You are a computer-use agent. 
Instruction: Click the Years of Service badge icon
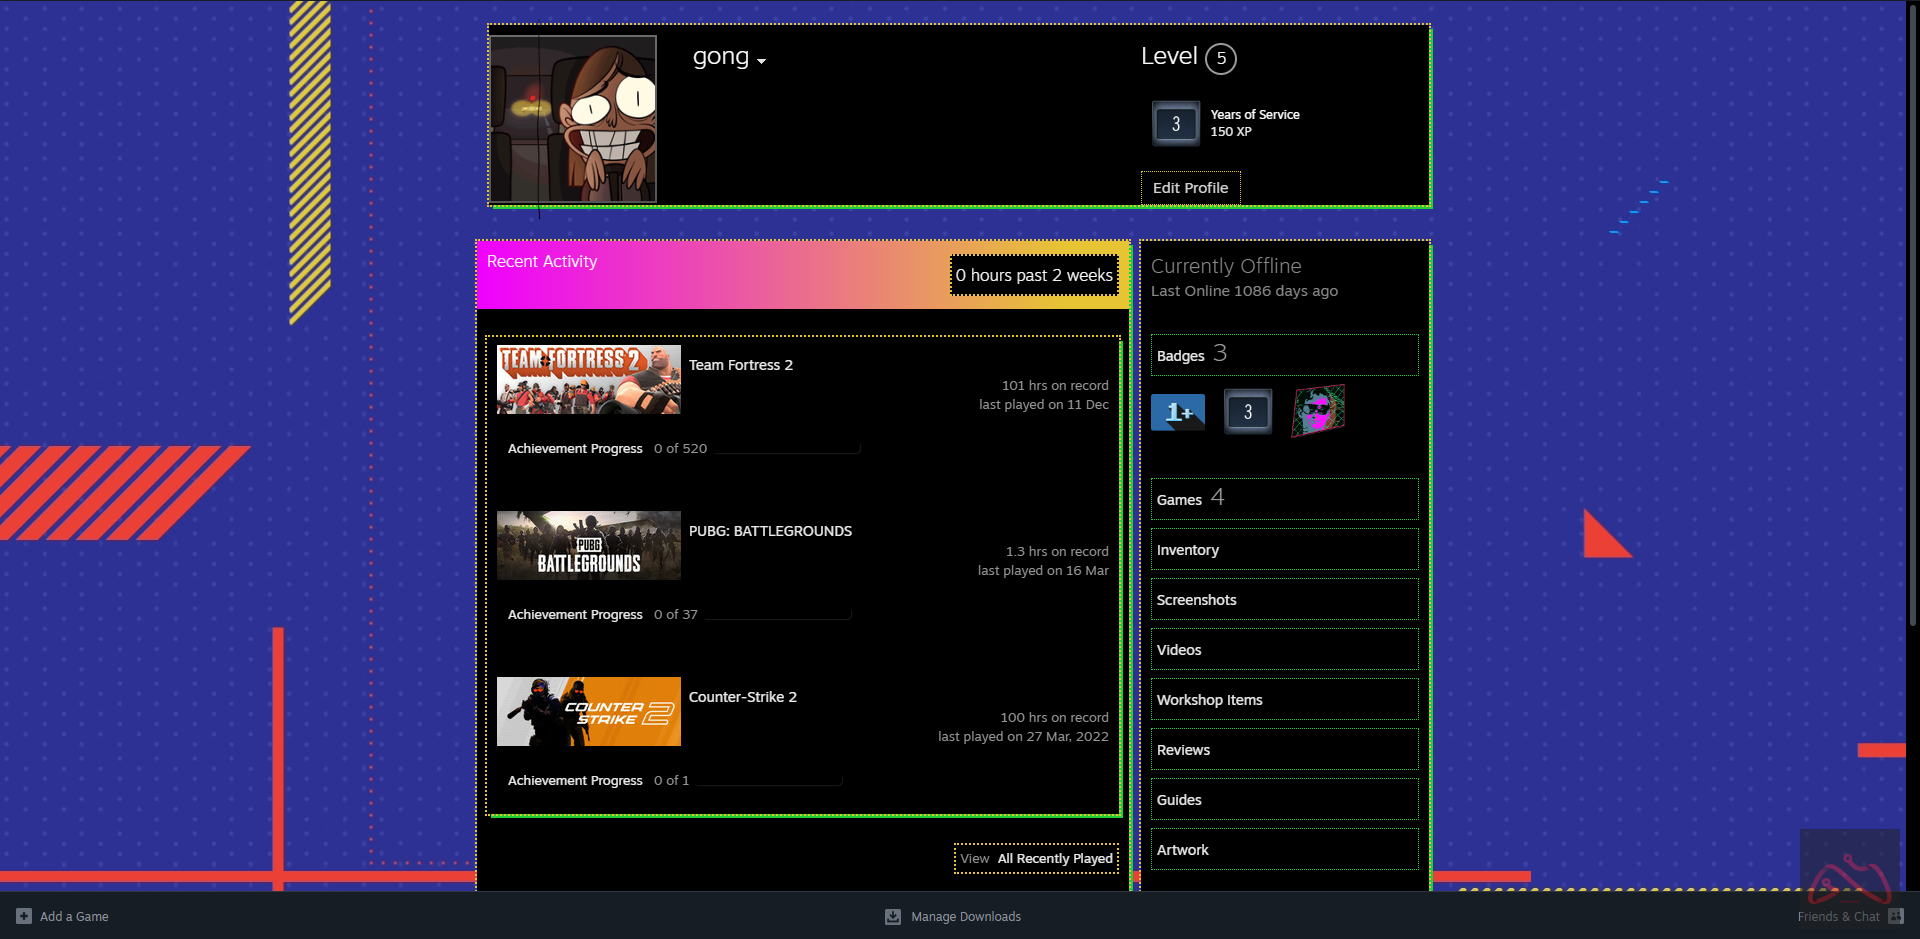1176,124
